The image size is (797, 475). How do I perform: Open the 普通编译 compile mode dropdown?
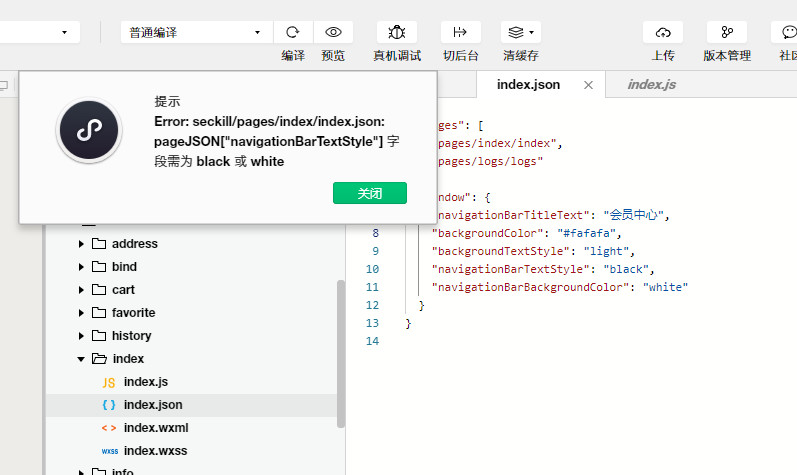pyautogui.click(x=194, y=32)
